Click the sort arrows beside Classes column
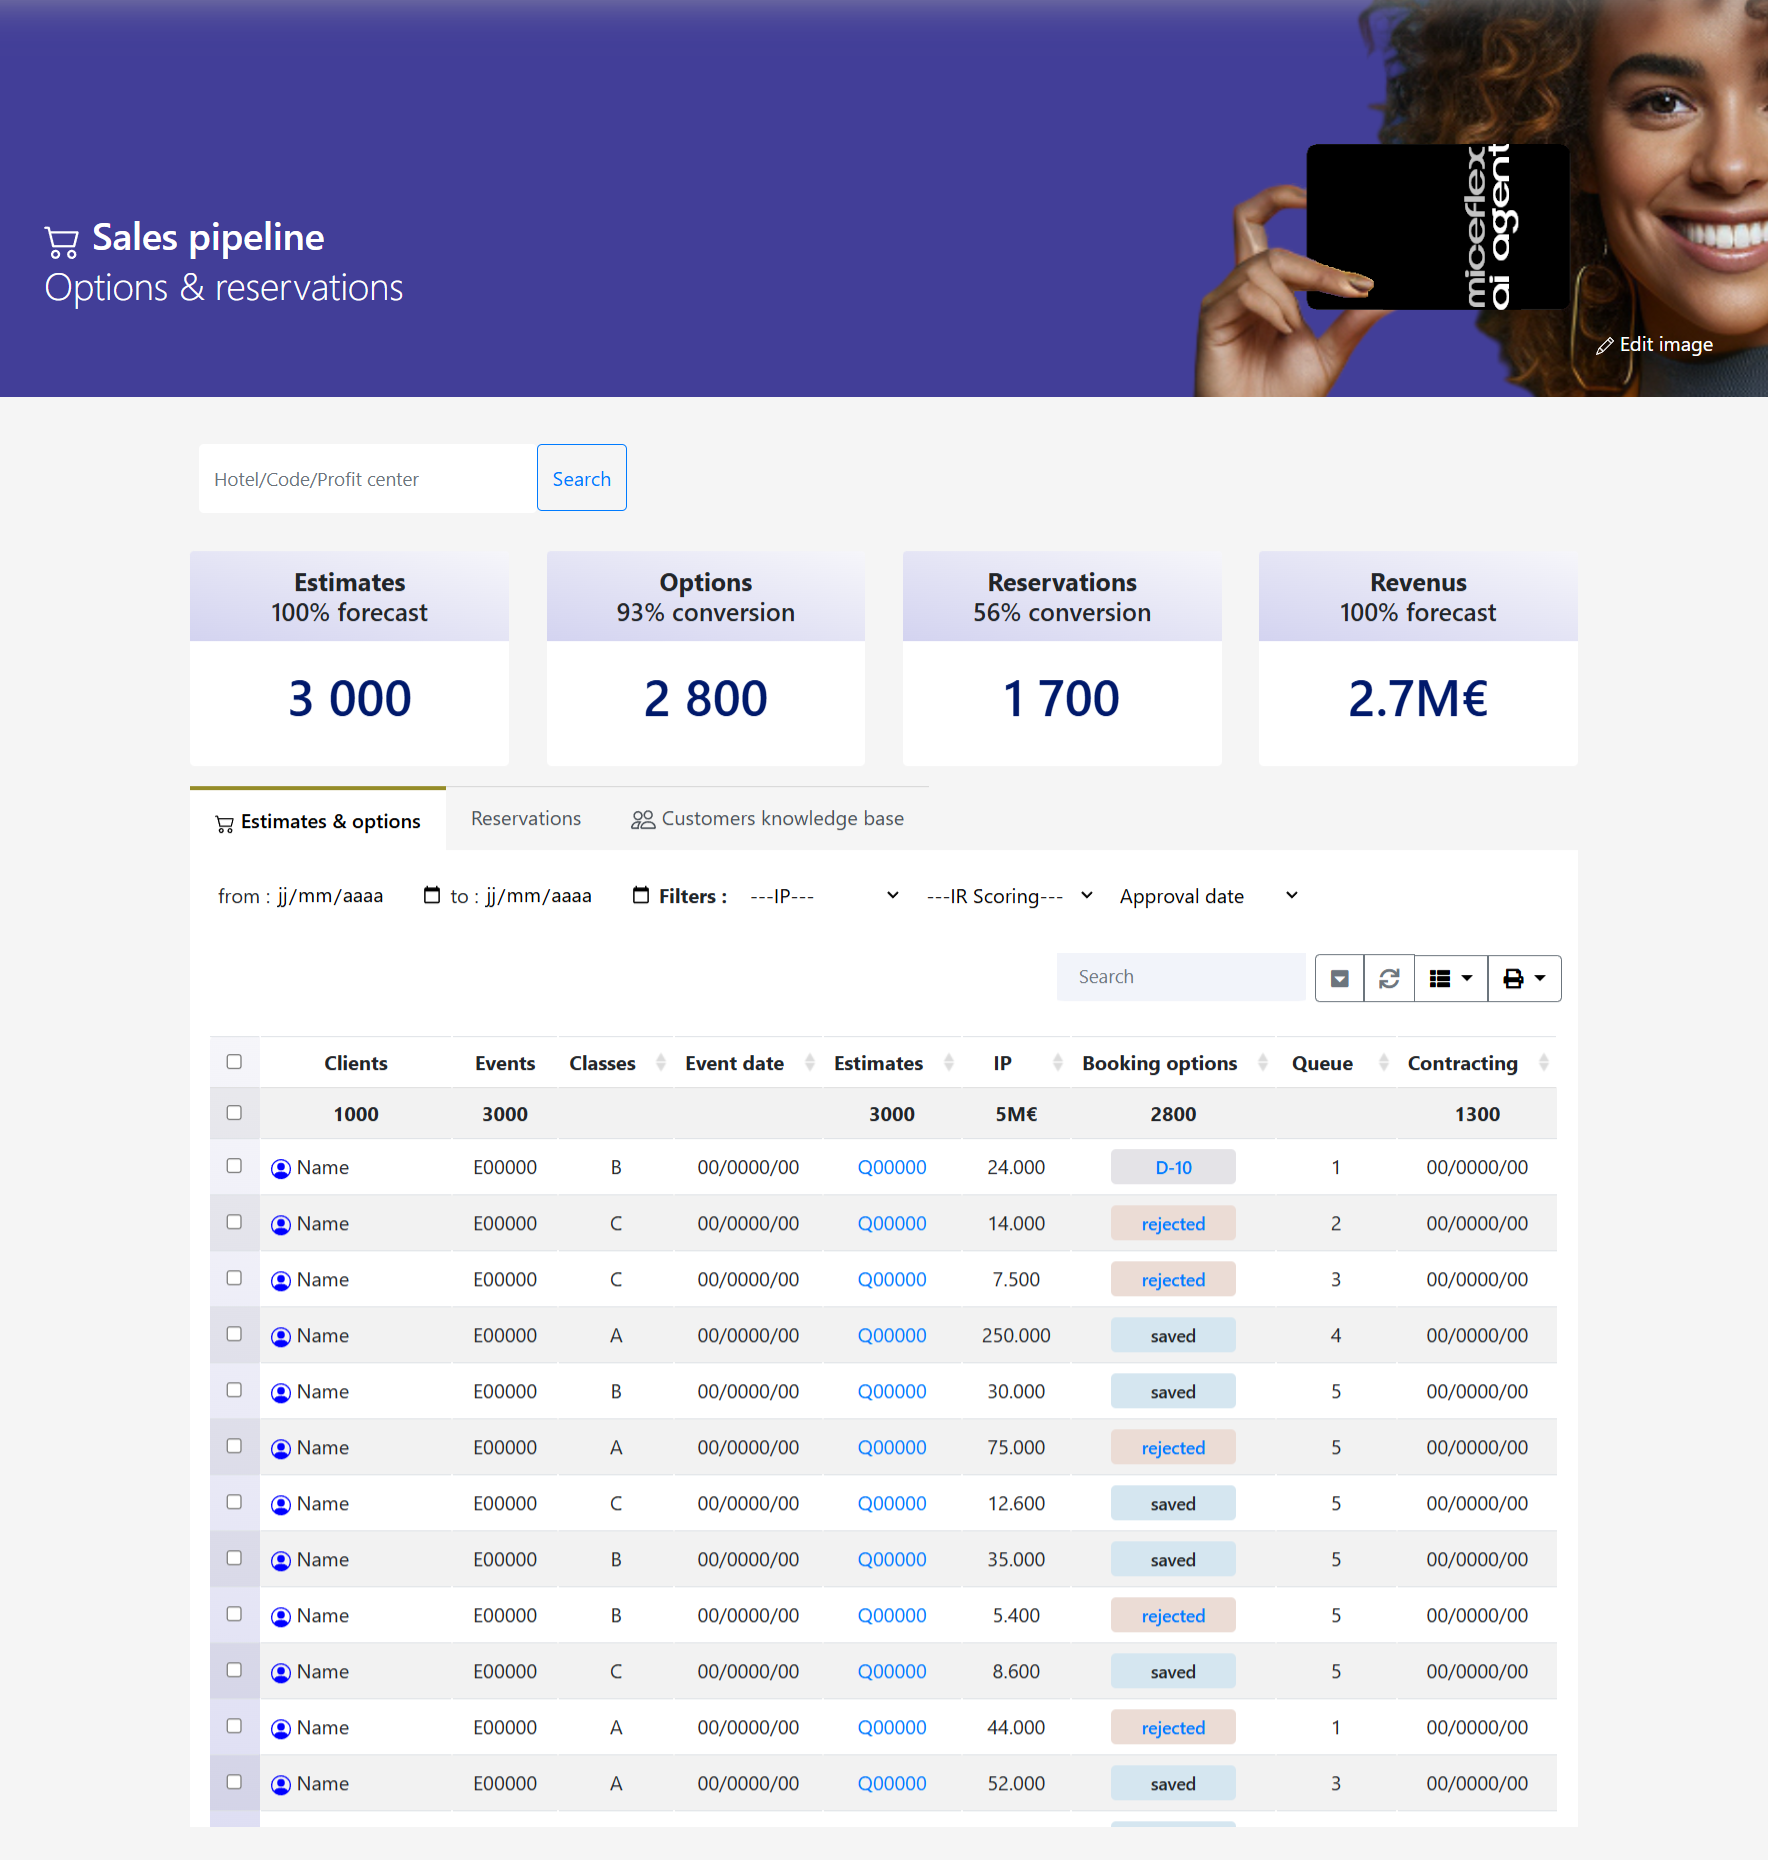 click(660, 1062)
